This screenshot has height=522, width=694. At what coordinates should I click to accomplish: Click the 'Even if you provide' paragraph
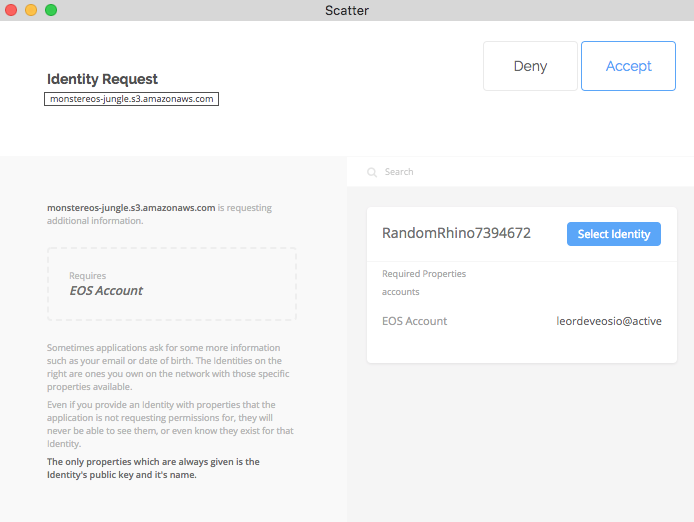tap(170, 424)
